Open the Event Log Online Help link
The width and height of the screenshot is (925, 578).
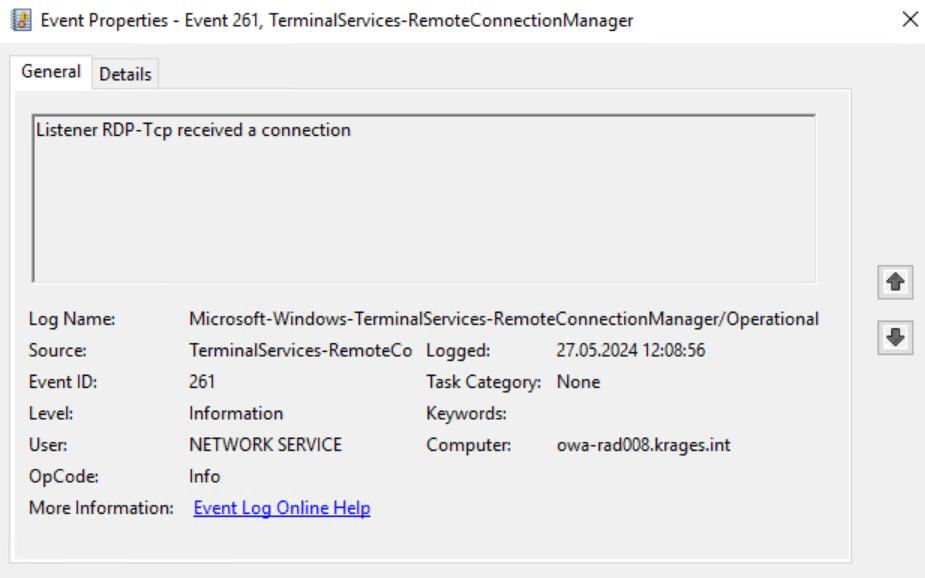282,508
